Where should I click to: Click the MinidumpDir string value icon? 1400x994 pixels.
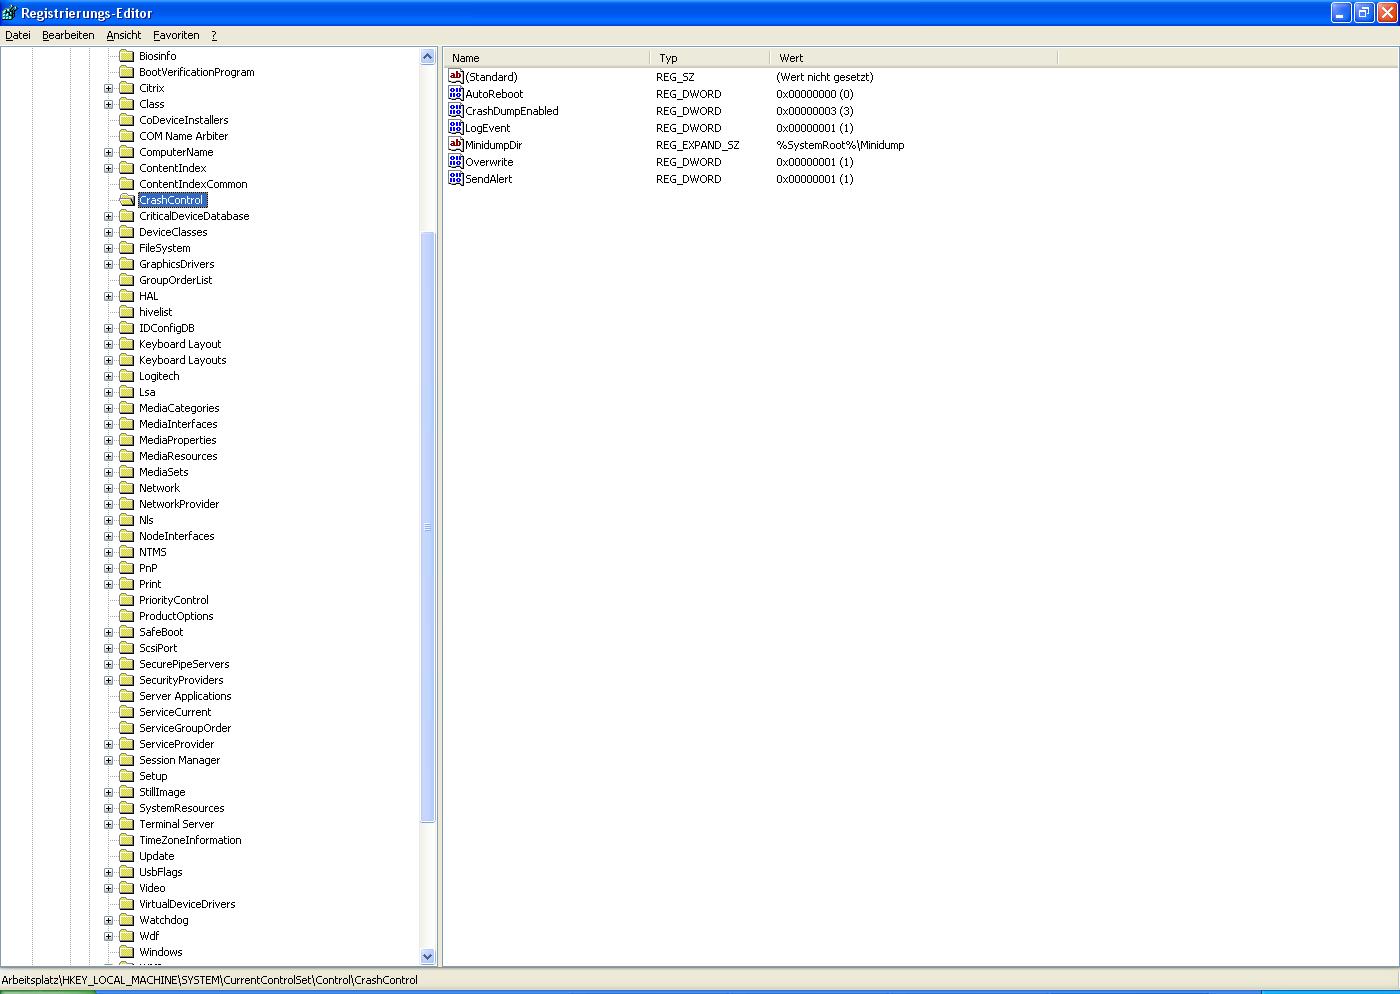(x=456, y=145)
